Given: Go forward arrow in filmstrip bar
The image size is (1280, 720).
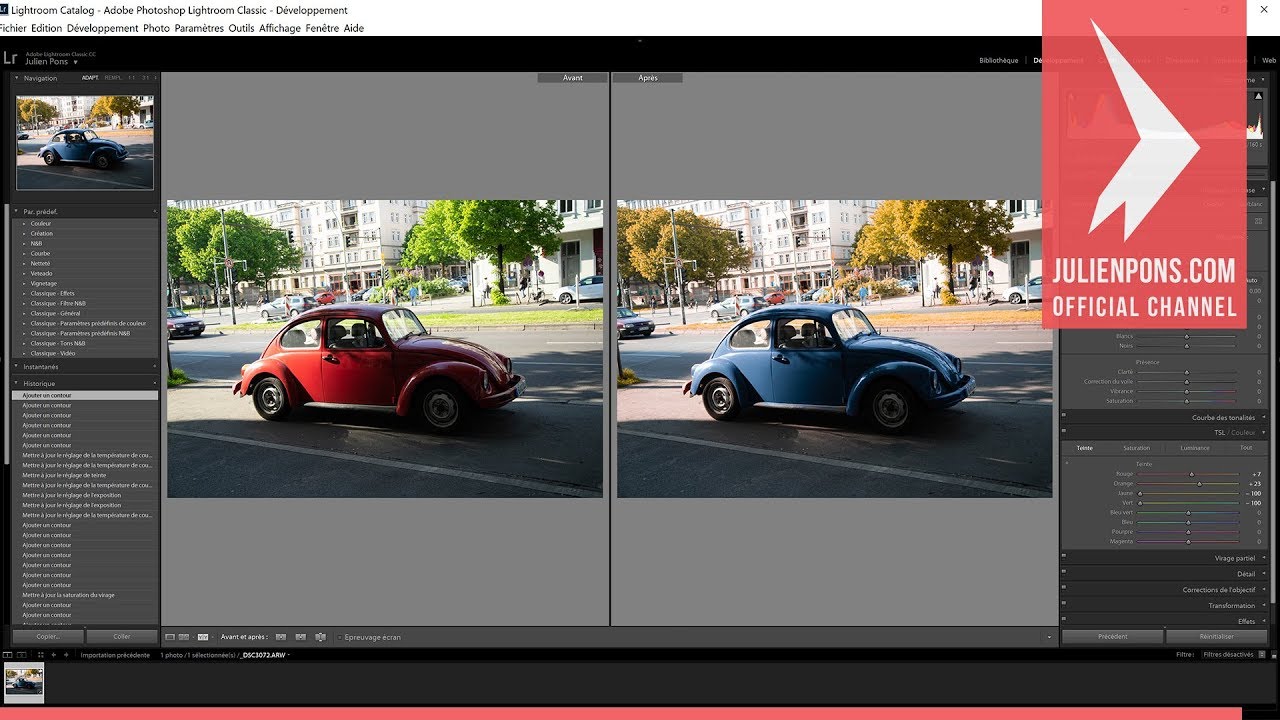Looking at the screenshot, I should coord(66,655).
